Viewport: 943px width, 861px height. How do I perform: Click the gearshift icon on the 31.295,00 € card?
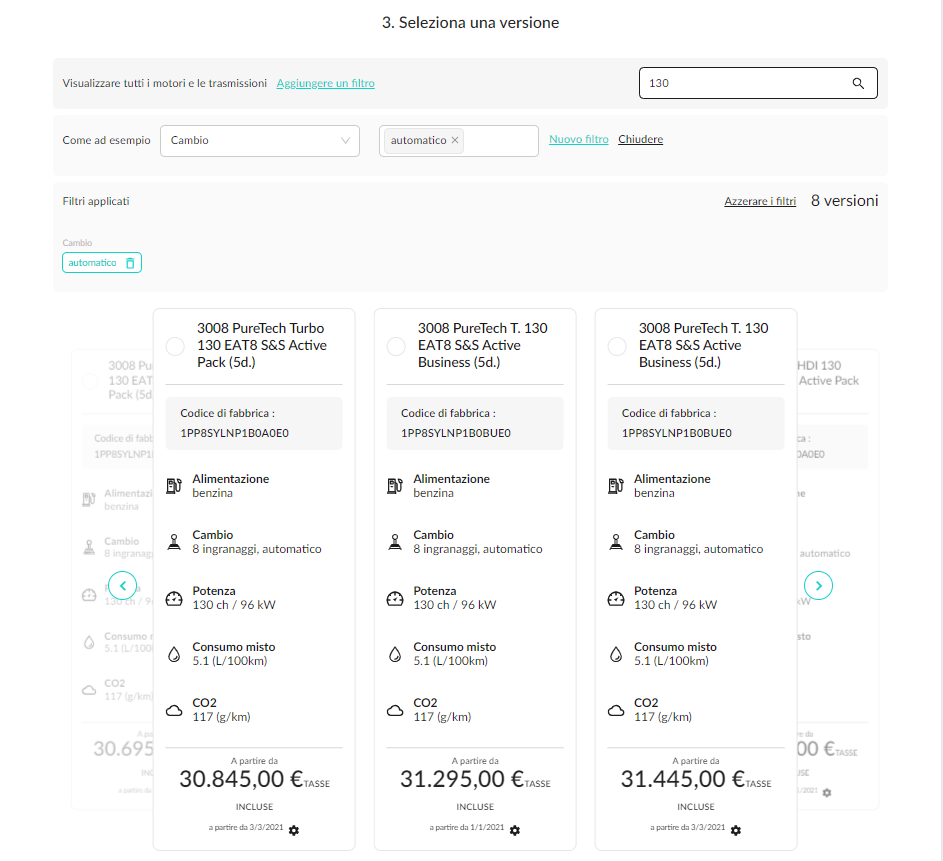click(x=395, y=542)
